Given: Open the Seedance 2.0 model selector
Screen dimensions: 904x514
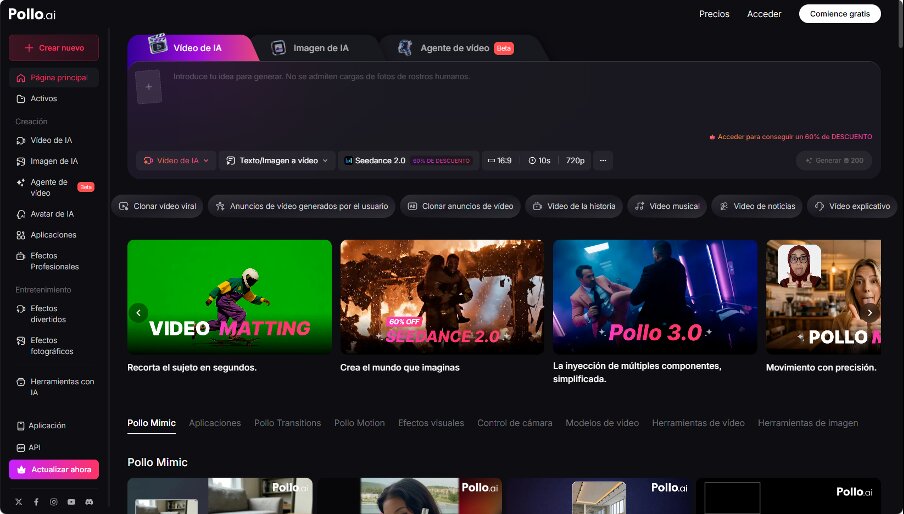Looking at the screenshot, I should [408, 160].
